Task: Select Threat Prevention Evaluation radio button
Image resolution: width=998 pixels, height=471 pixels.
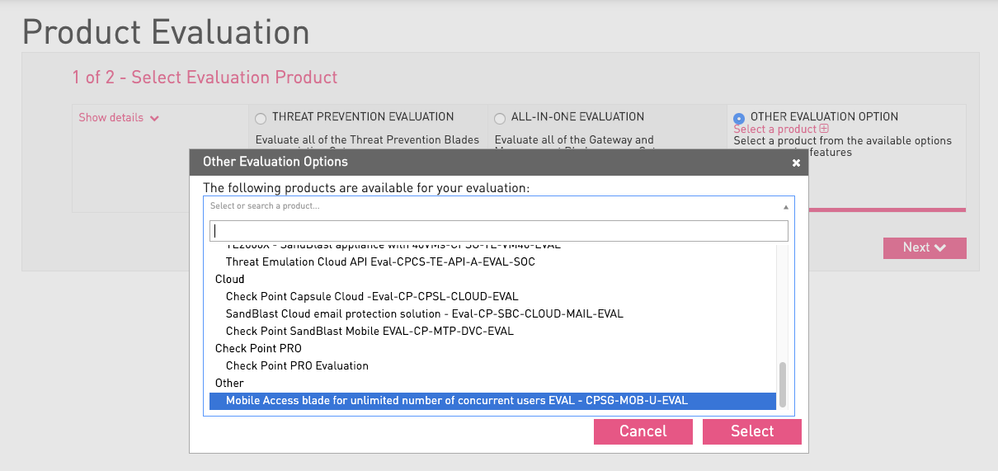Action: tap(260, 118)
